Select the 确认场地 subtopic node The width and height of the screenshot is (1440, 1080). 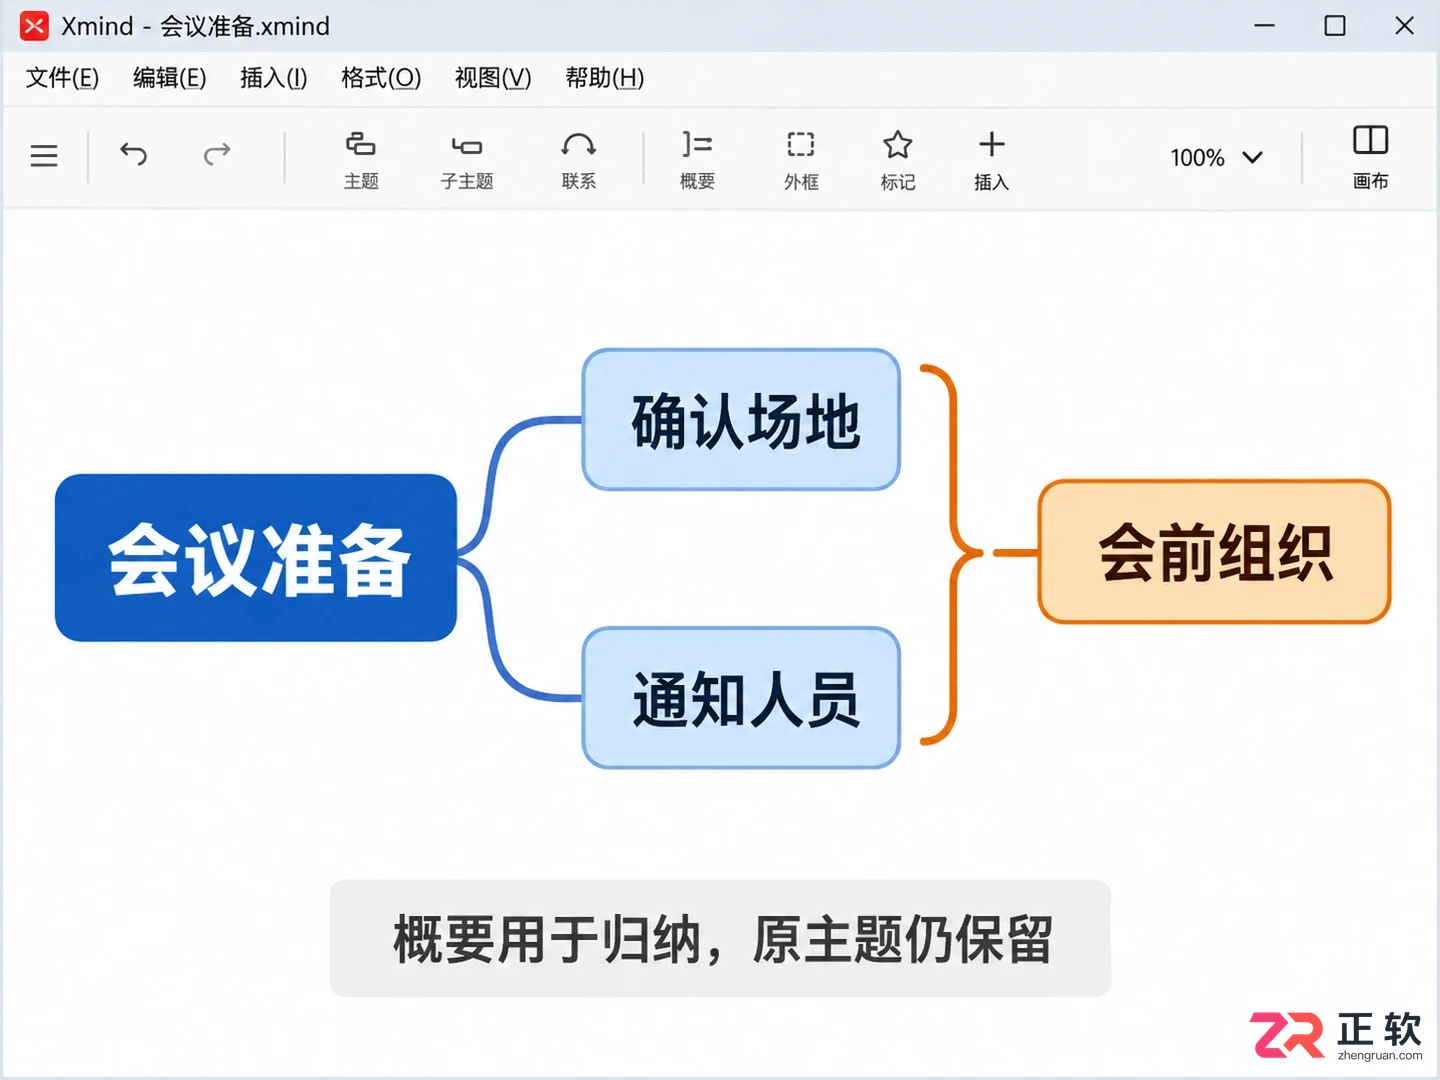(742, 420)
